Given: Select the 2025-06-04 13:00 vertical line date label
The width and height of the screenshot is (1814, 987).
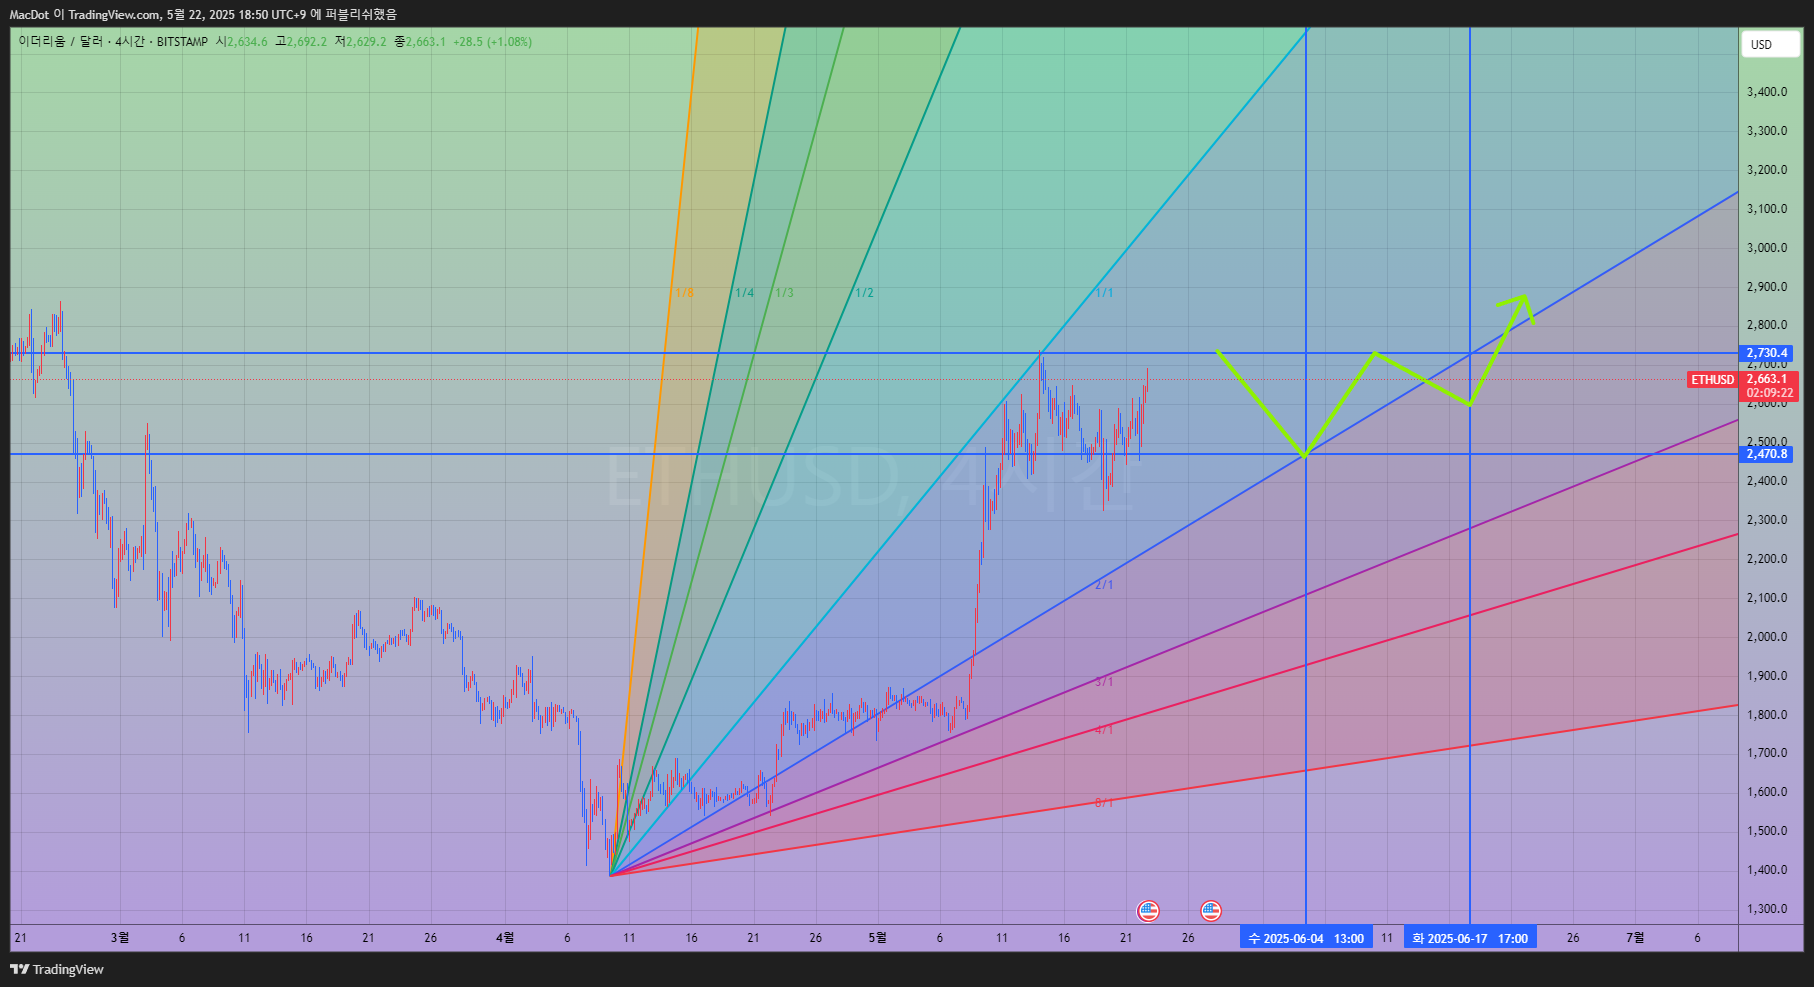Looking at the screenshot, I should tap(1306, 938).
